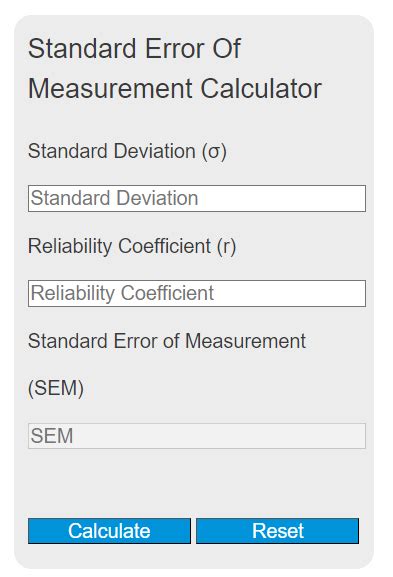Click the (SEM) label text

pos(56,388)
